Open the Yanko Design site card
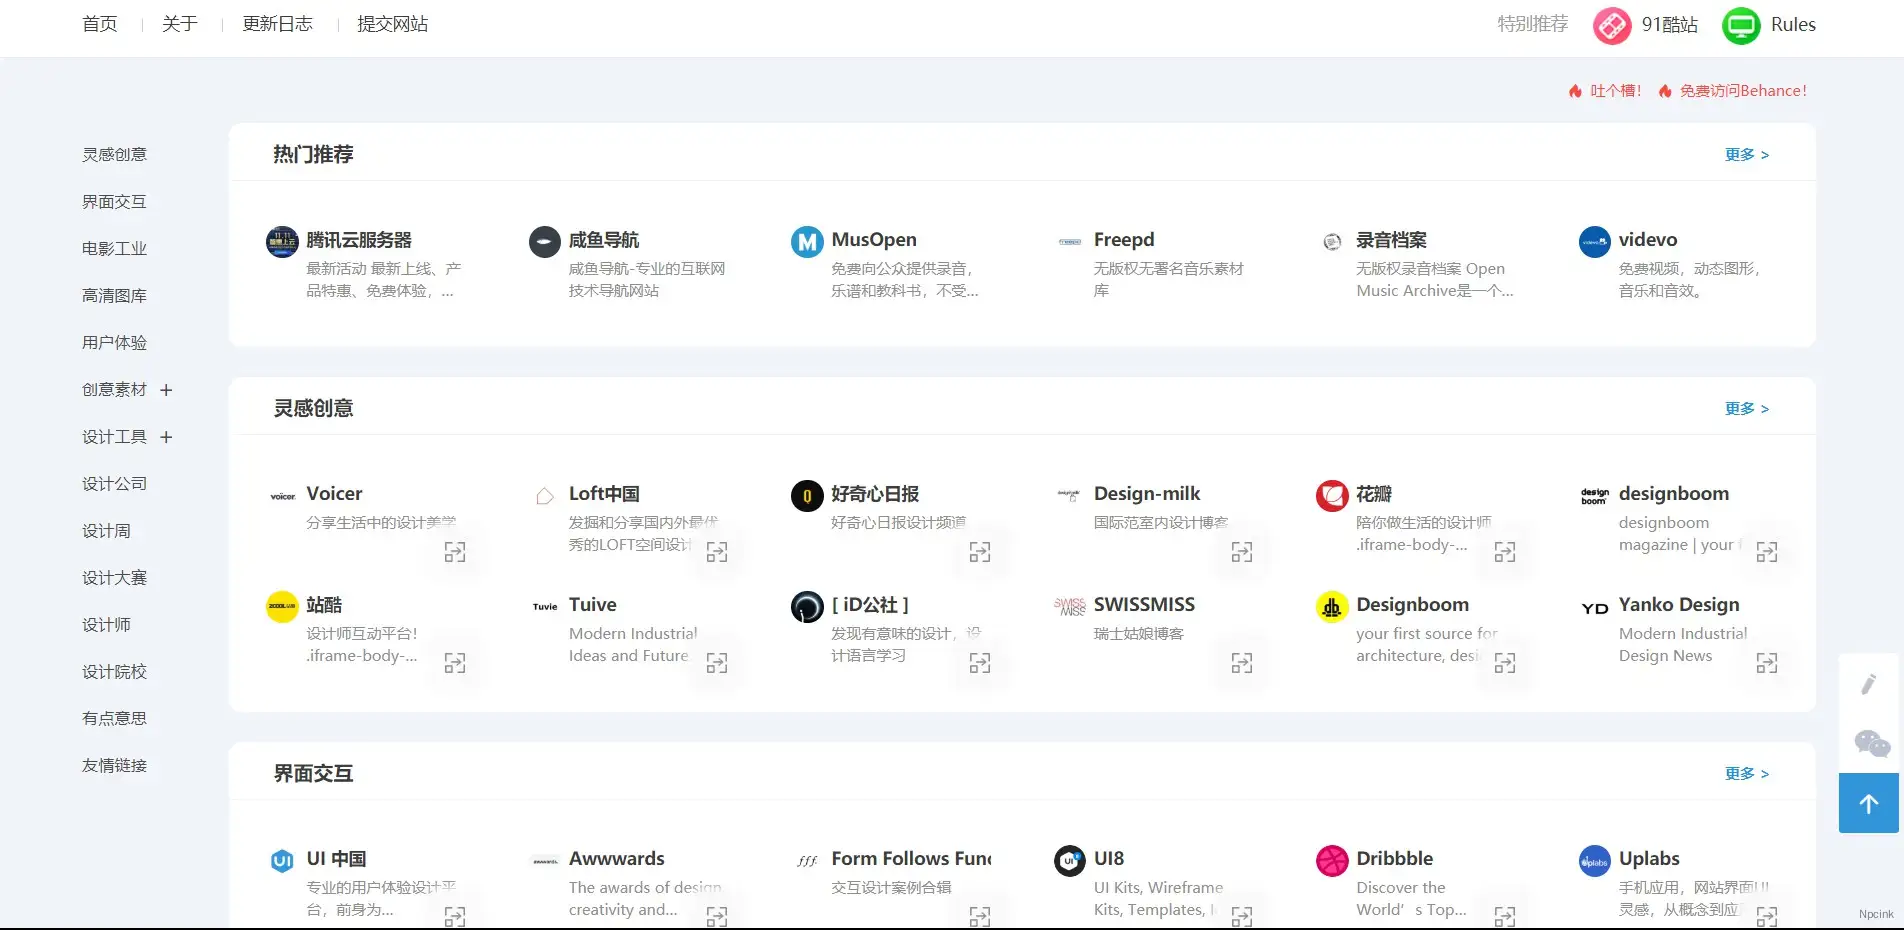Viewport: 1904px width, 930px height. click(x=1678, y=605)
